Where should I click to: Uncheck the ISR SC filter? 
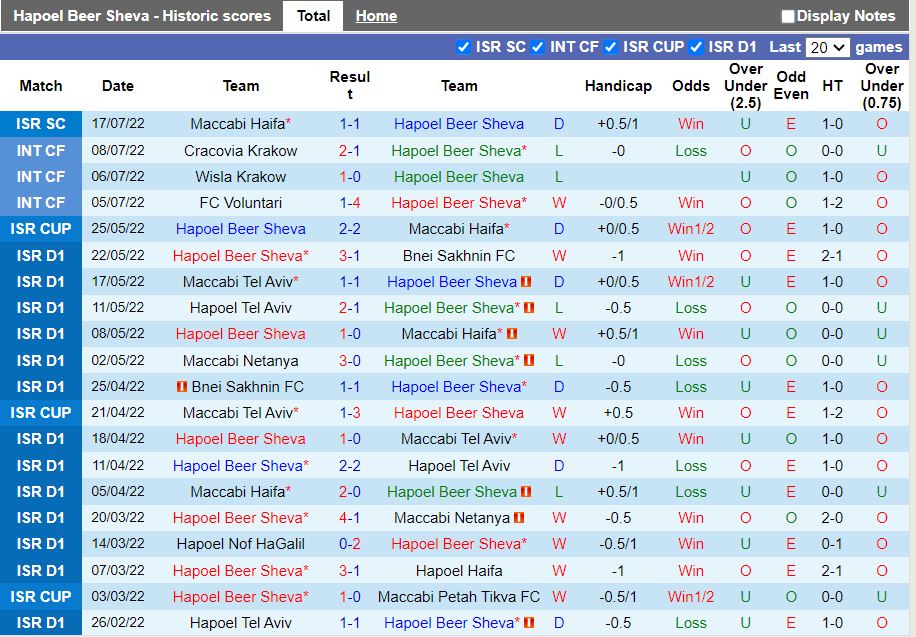click(463, 46)
